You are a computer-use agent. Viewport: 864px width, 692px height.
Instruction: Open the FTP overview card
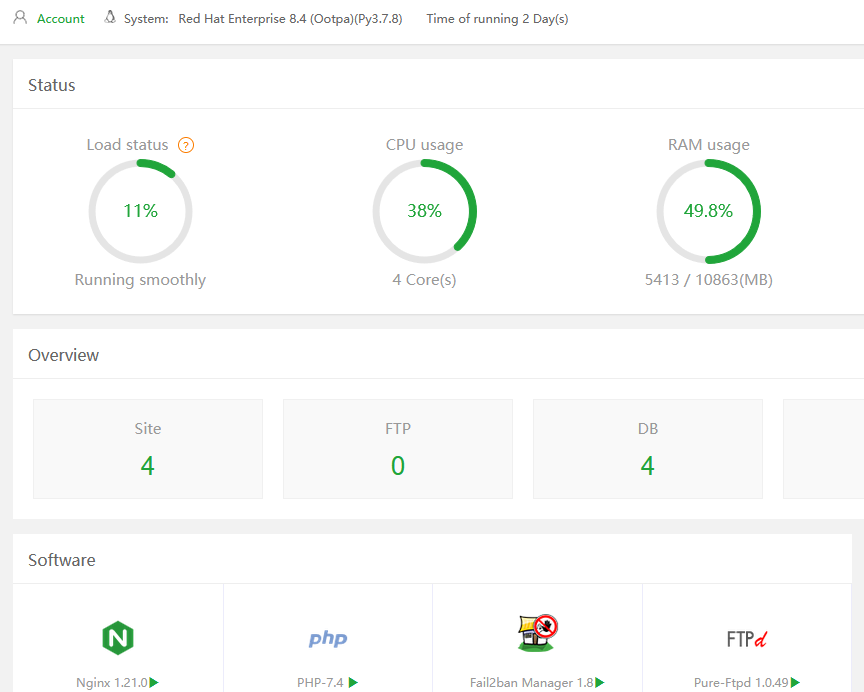tap(398, 449)
